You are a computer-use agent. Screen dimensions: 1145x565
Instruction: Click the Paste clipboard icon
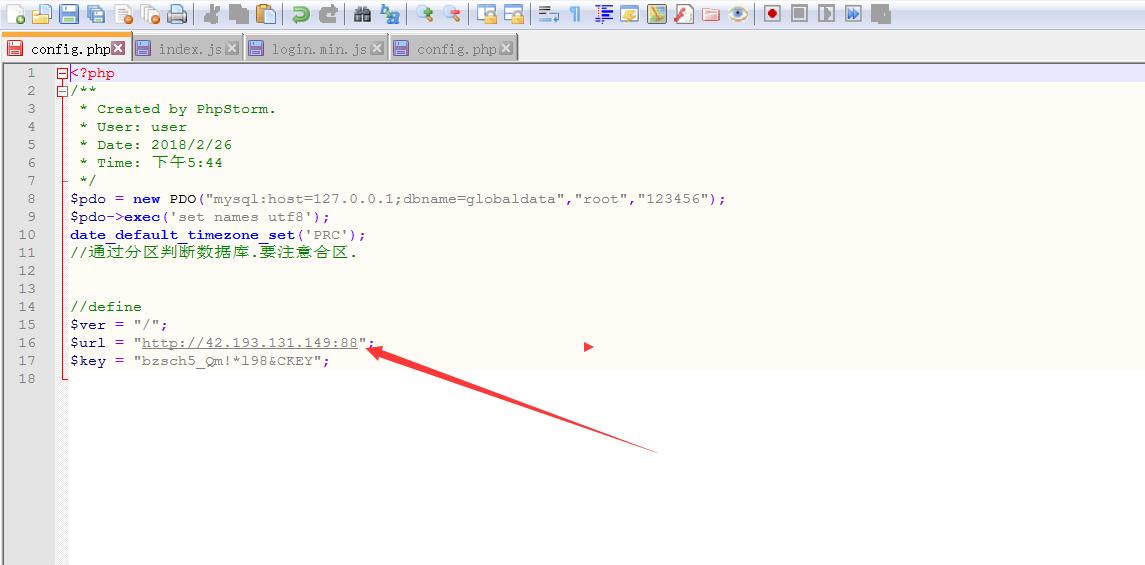click(x=265, y=14)
